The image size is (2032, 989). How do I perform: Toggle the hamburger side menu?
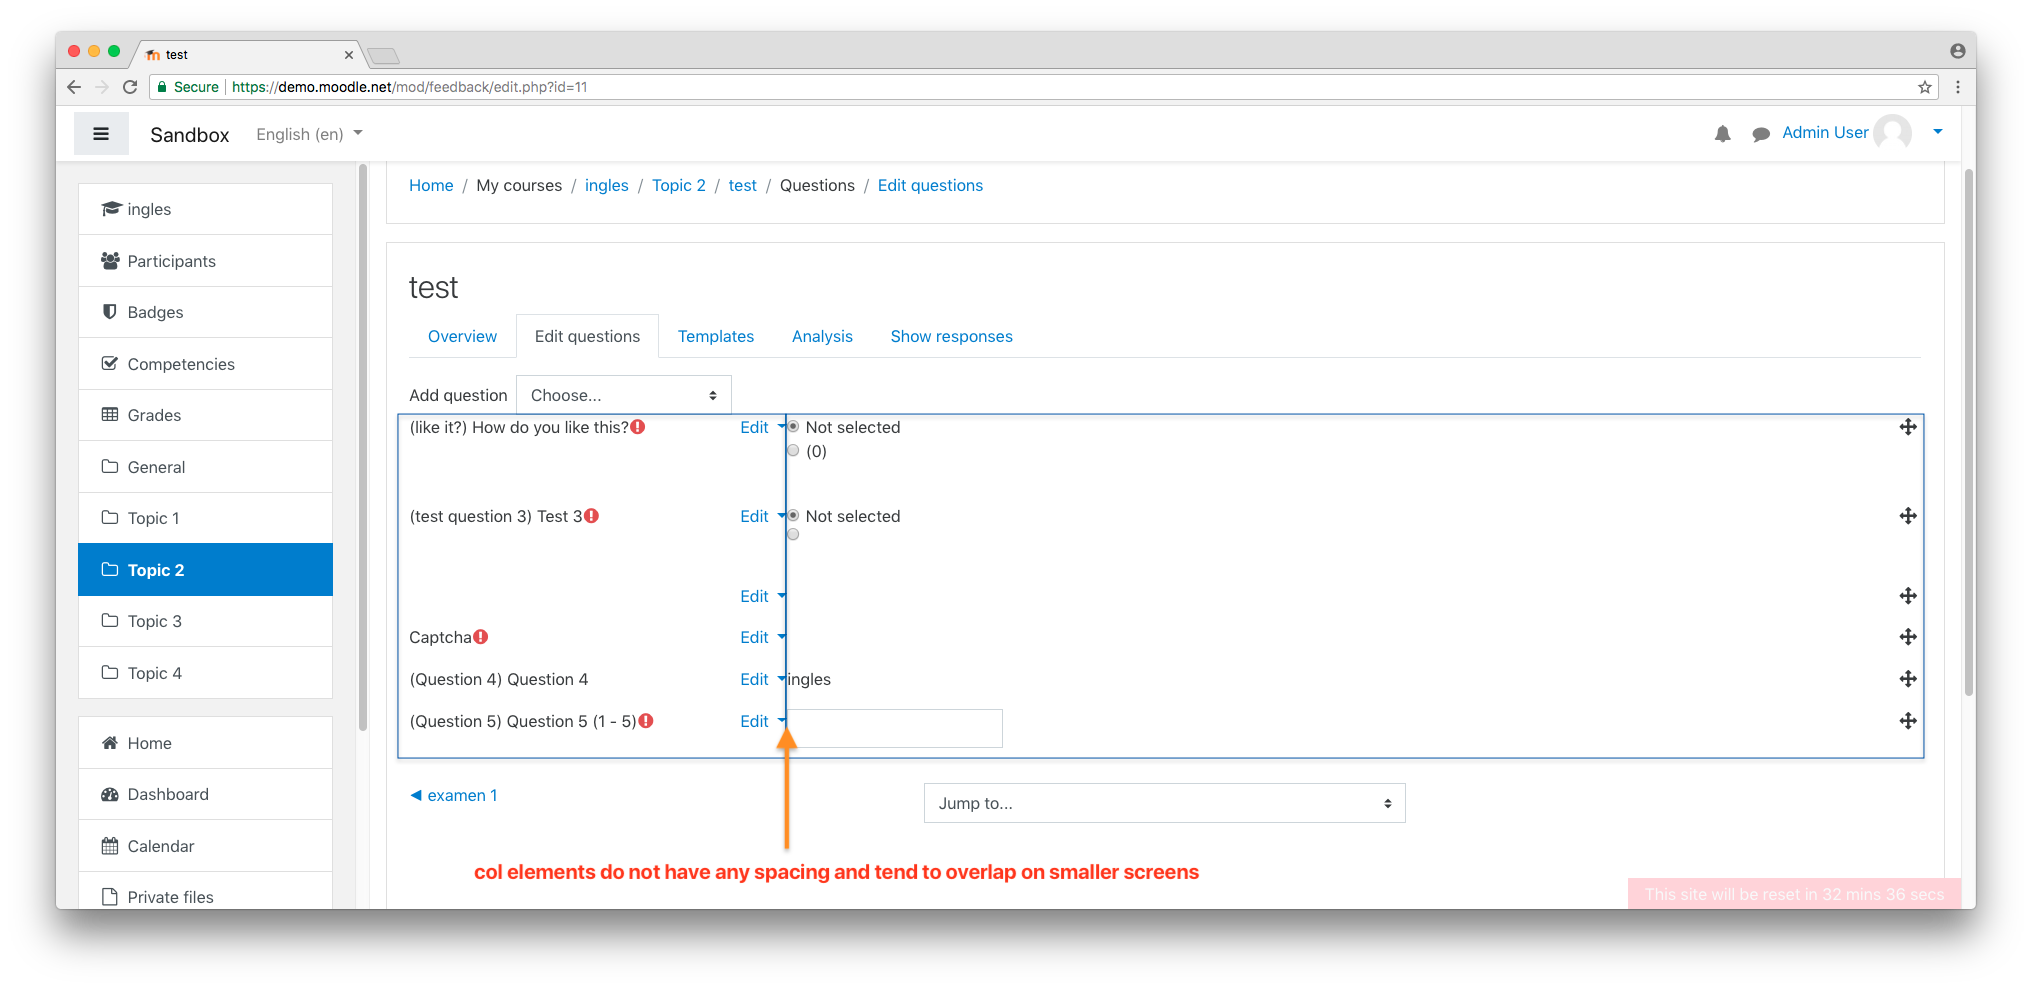click(x=101, y=134)
